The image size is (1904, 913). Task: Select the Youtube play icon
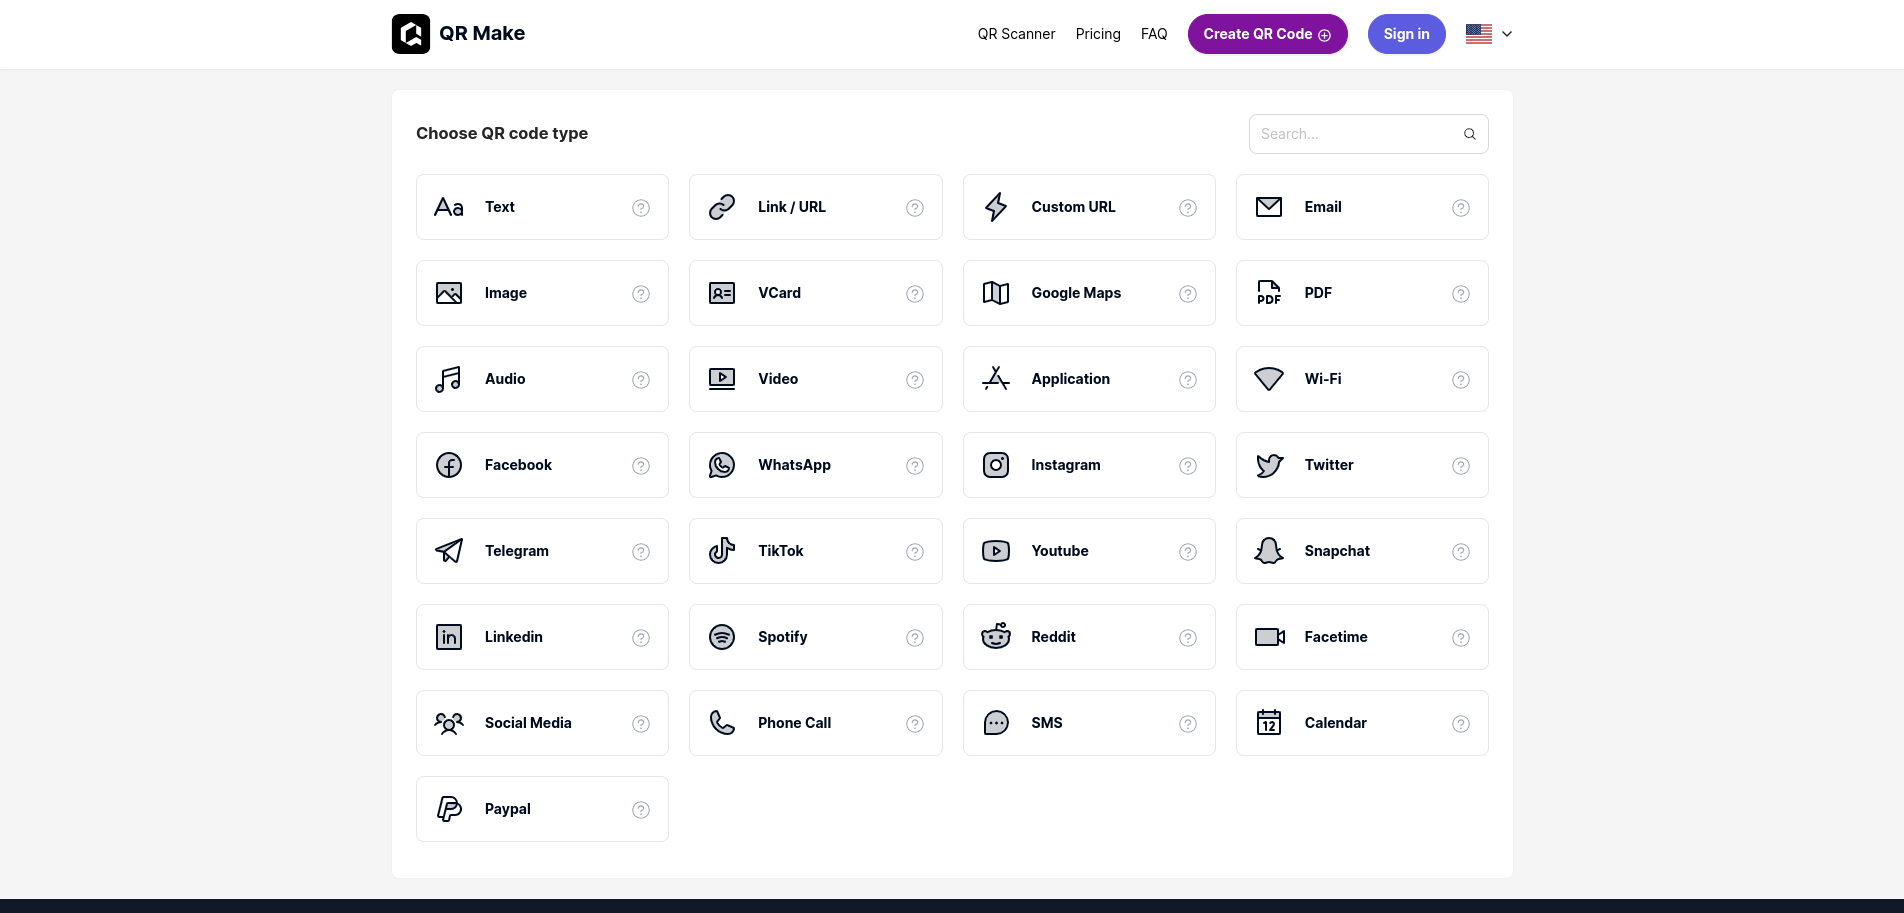tap(996, 551)
